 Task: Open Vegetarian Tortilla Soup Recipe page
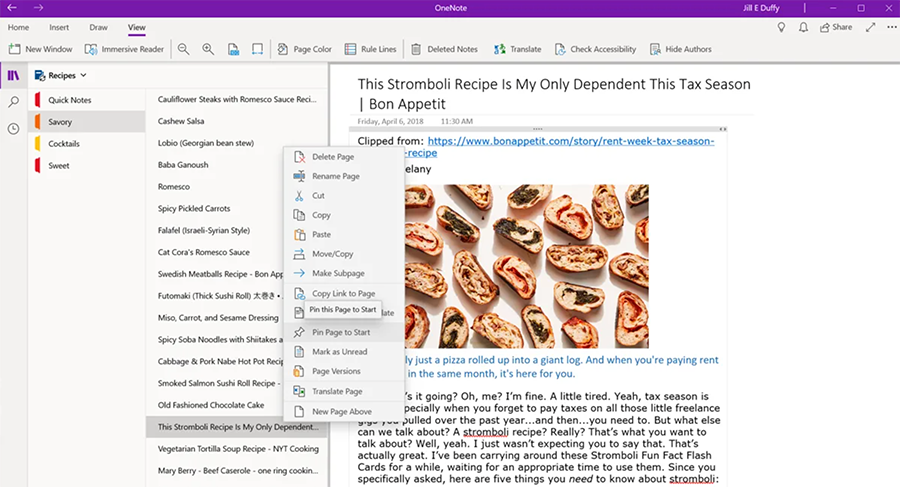coord(236,449)
